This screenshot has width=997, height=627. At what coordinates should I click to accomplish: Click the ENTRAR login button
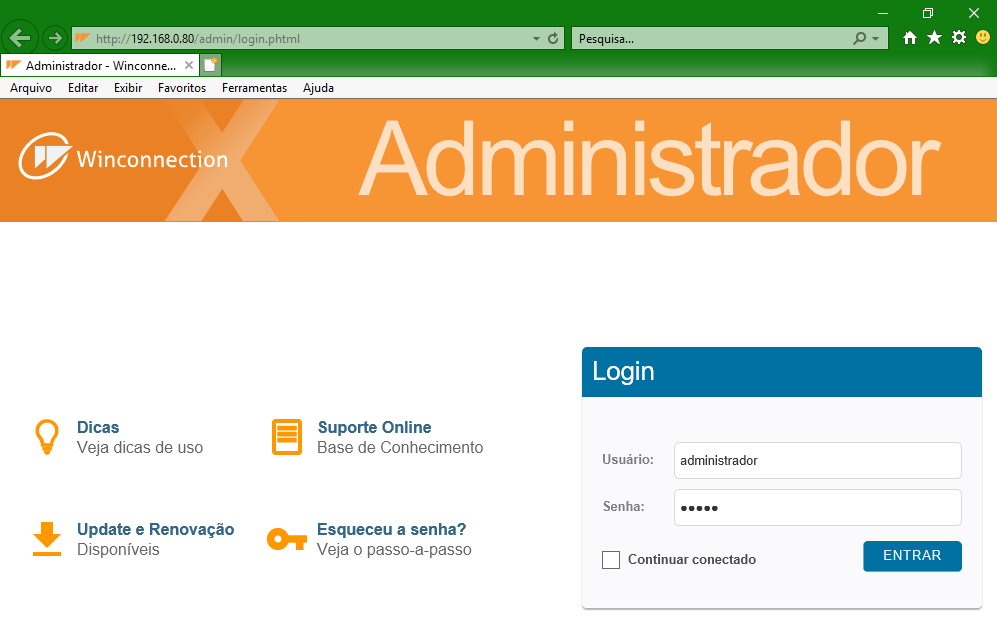click(x=912, y=556)
